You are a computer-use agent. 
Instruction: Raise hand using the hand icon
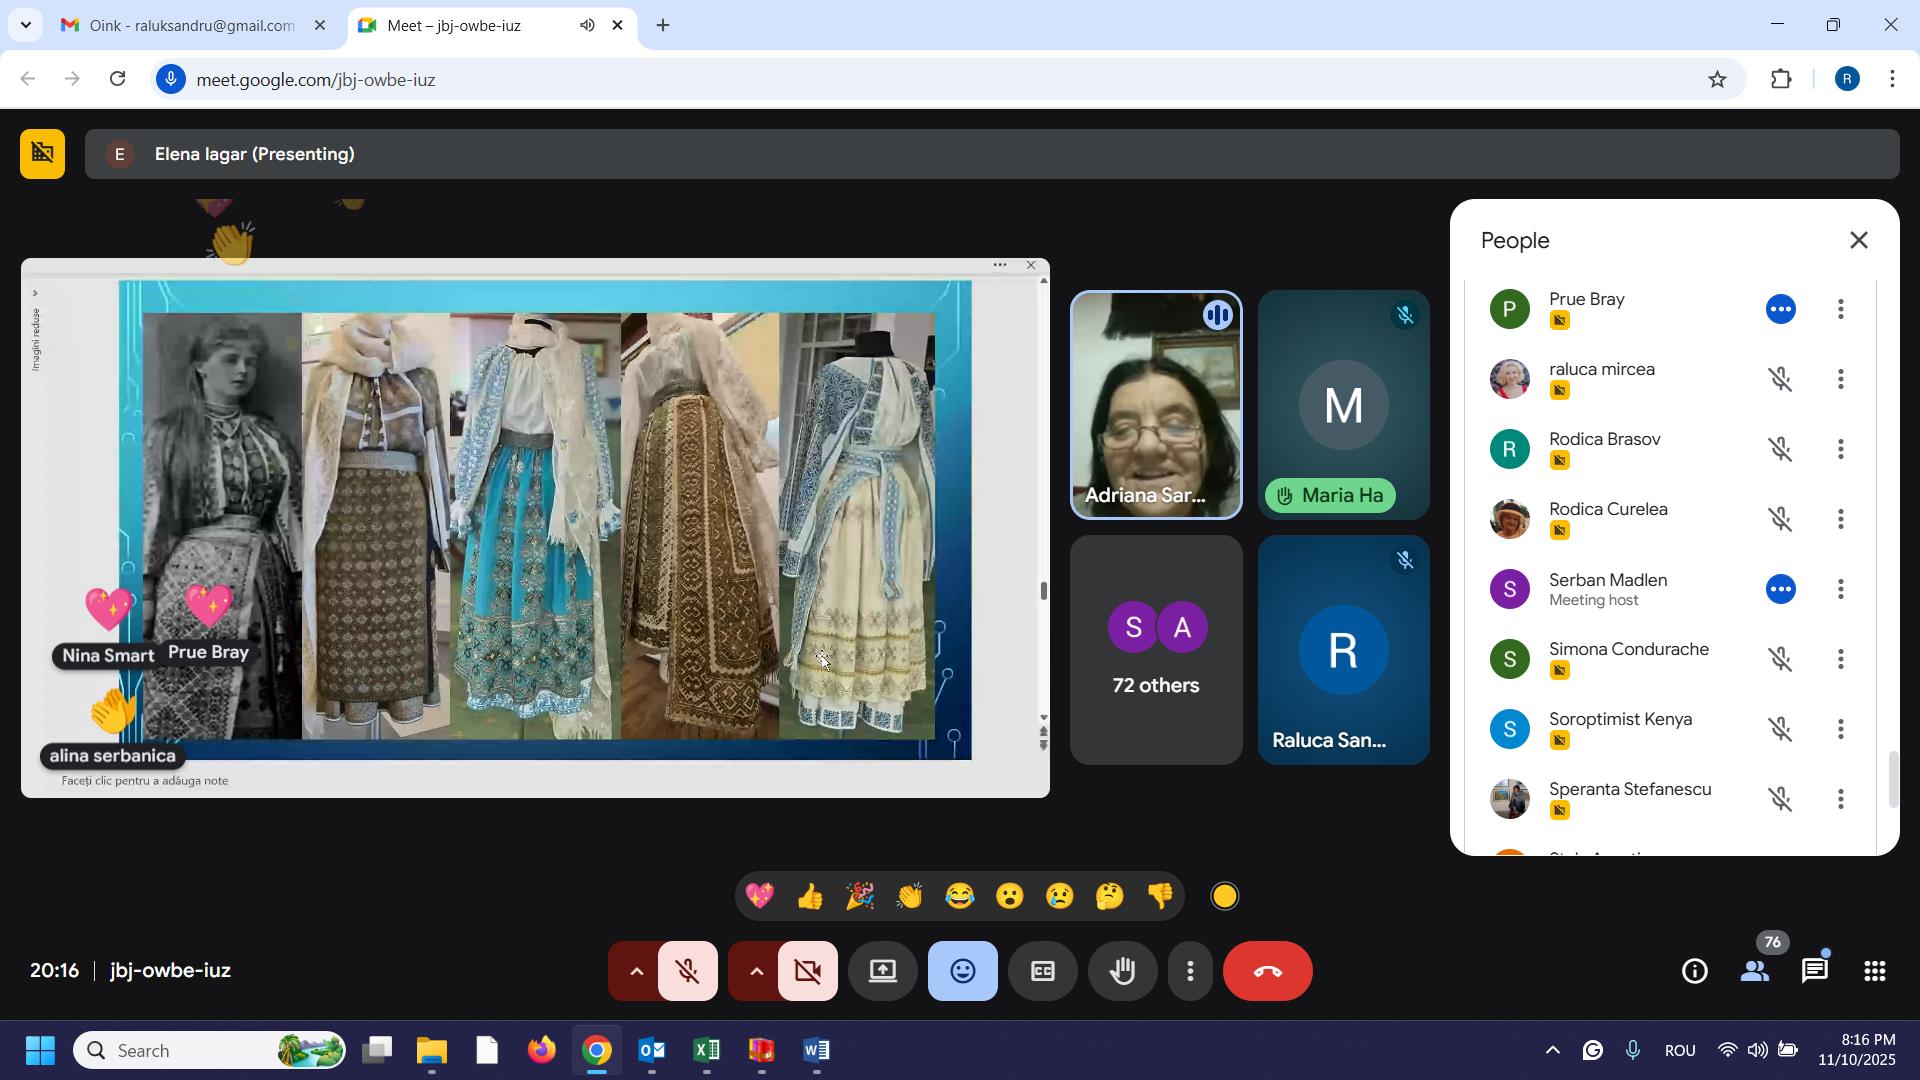[x=1122, y=971]
